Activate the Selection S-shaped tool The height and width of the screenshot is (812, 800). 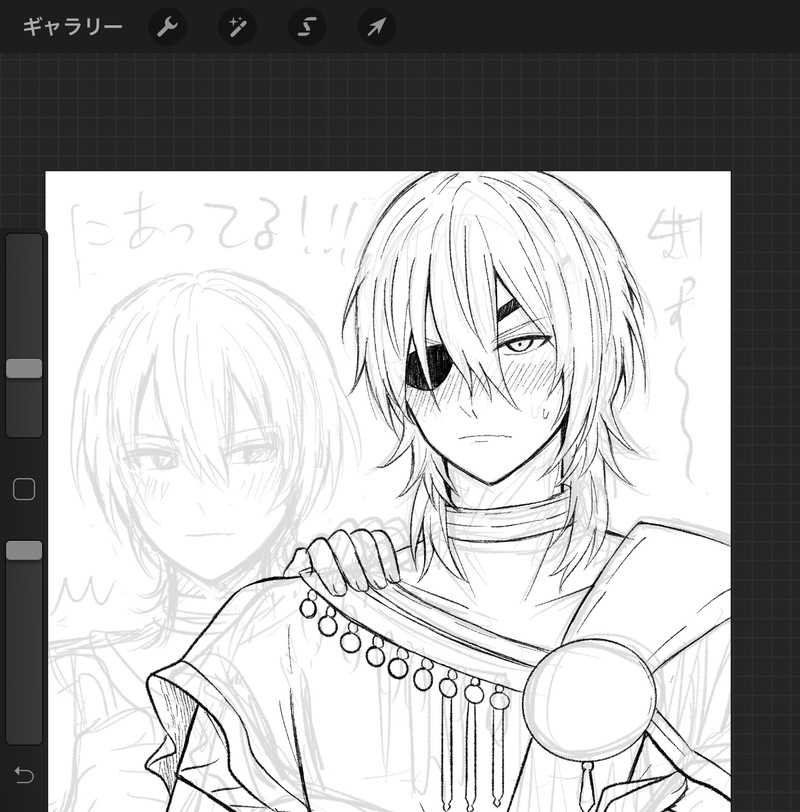[x=307, y=26]
